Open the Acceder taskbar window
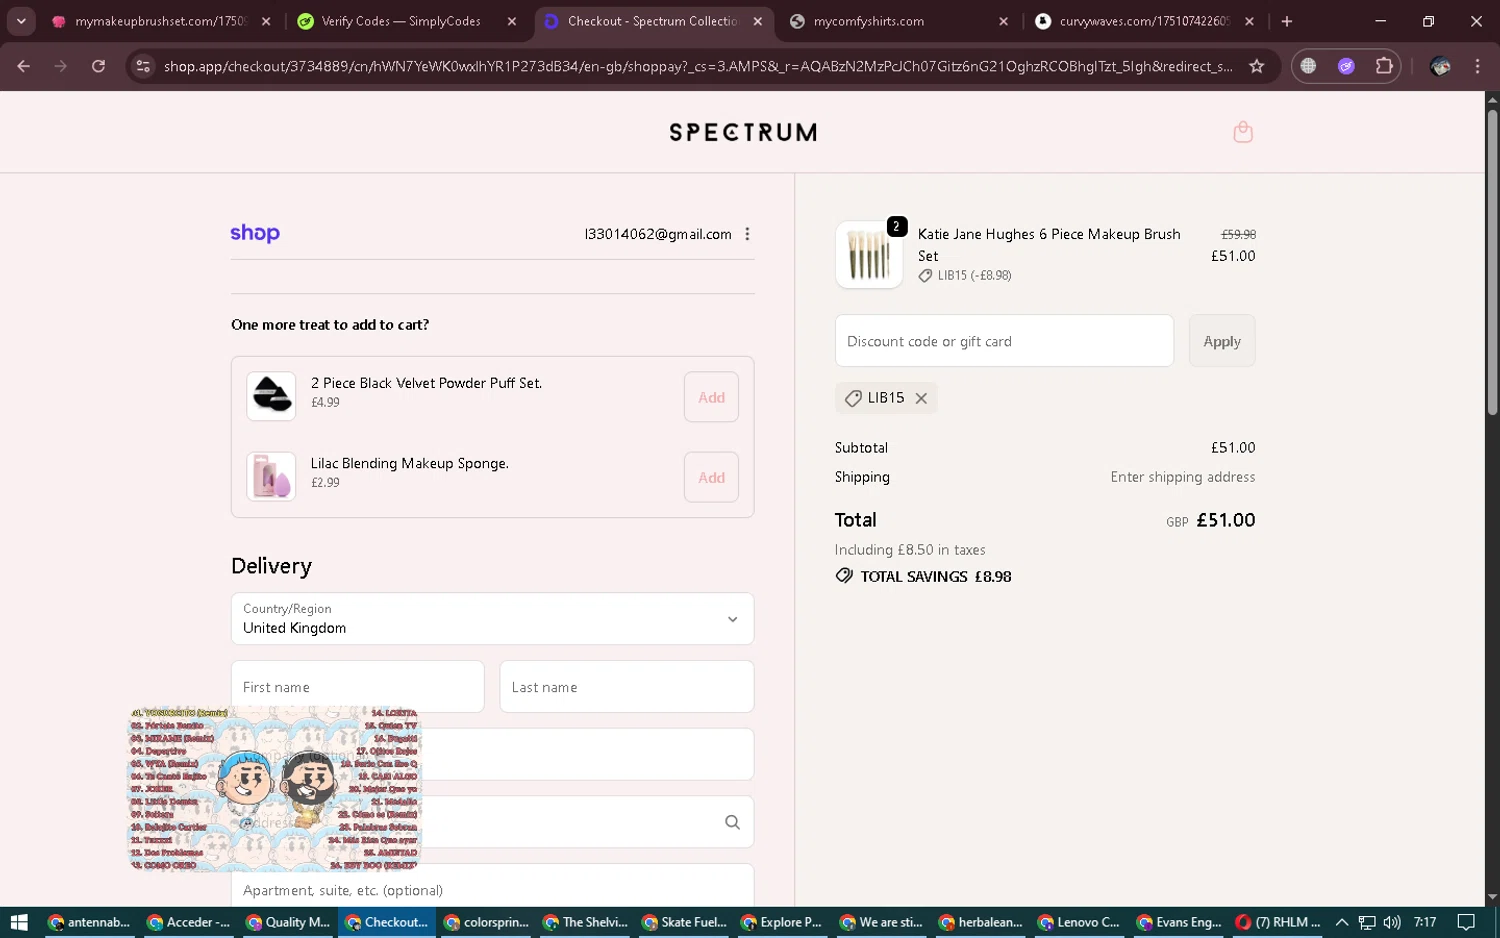Screen dimensions: 1500x938 [x=188, y=922]
